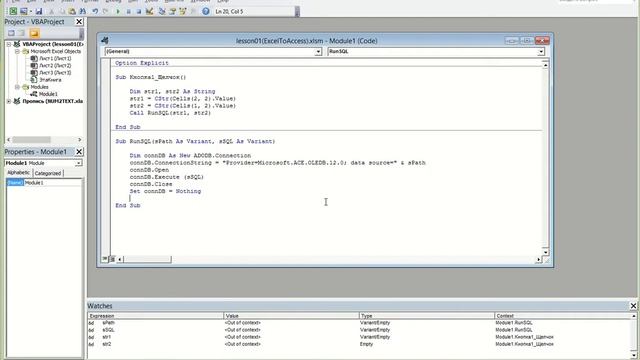Open Find with the binoculars icon
Image resolution: width=640 pixels, height=360 pixels.
tap(83, 11)
